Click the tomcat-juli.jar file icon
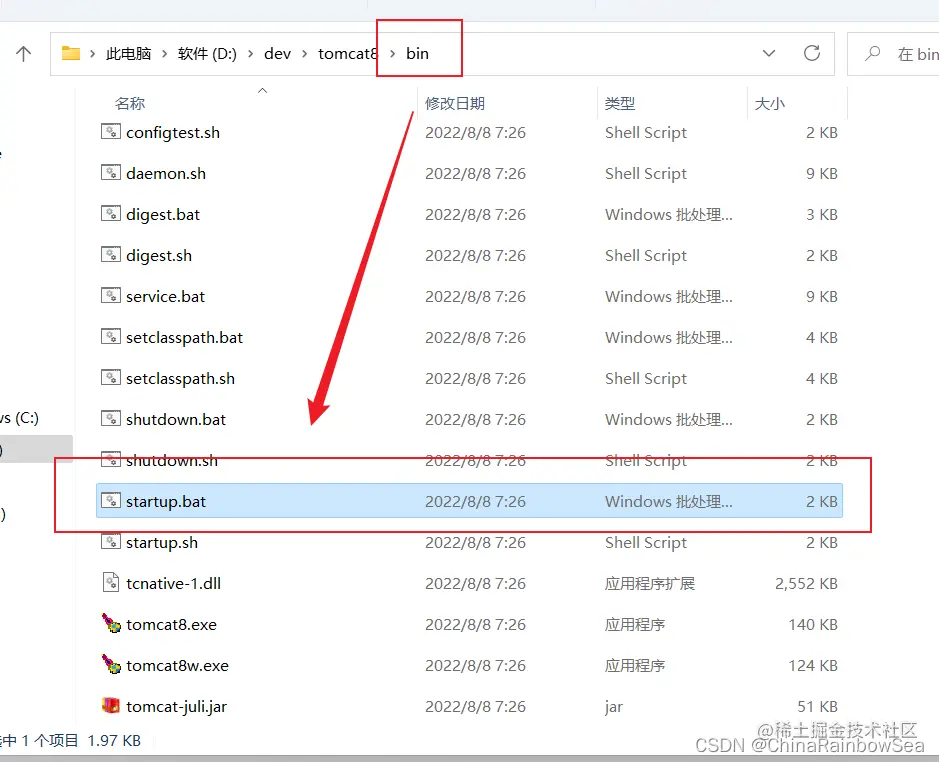Image resolution: width=939 pixels, height=762 pixels. [x=110, y=706]
